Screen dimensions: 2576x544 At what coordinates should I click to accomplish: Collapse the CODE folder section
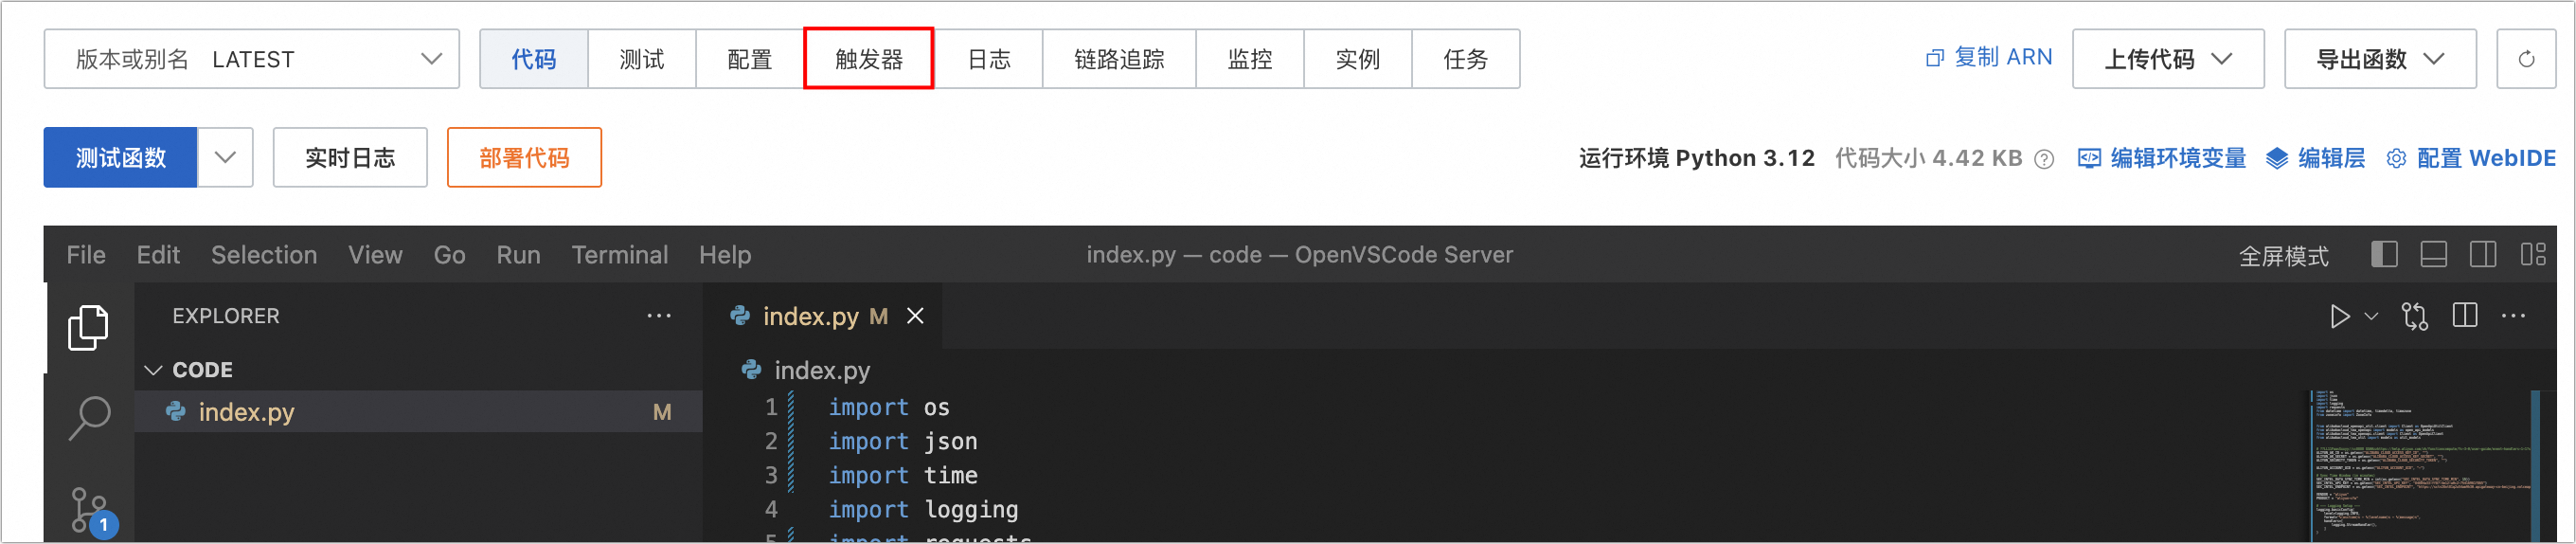pos(153,370)
